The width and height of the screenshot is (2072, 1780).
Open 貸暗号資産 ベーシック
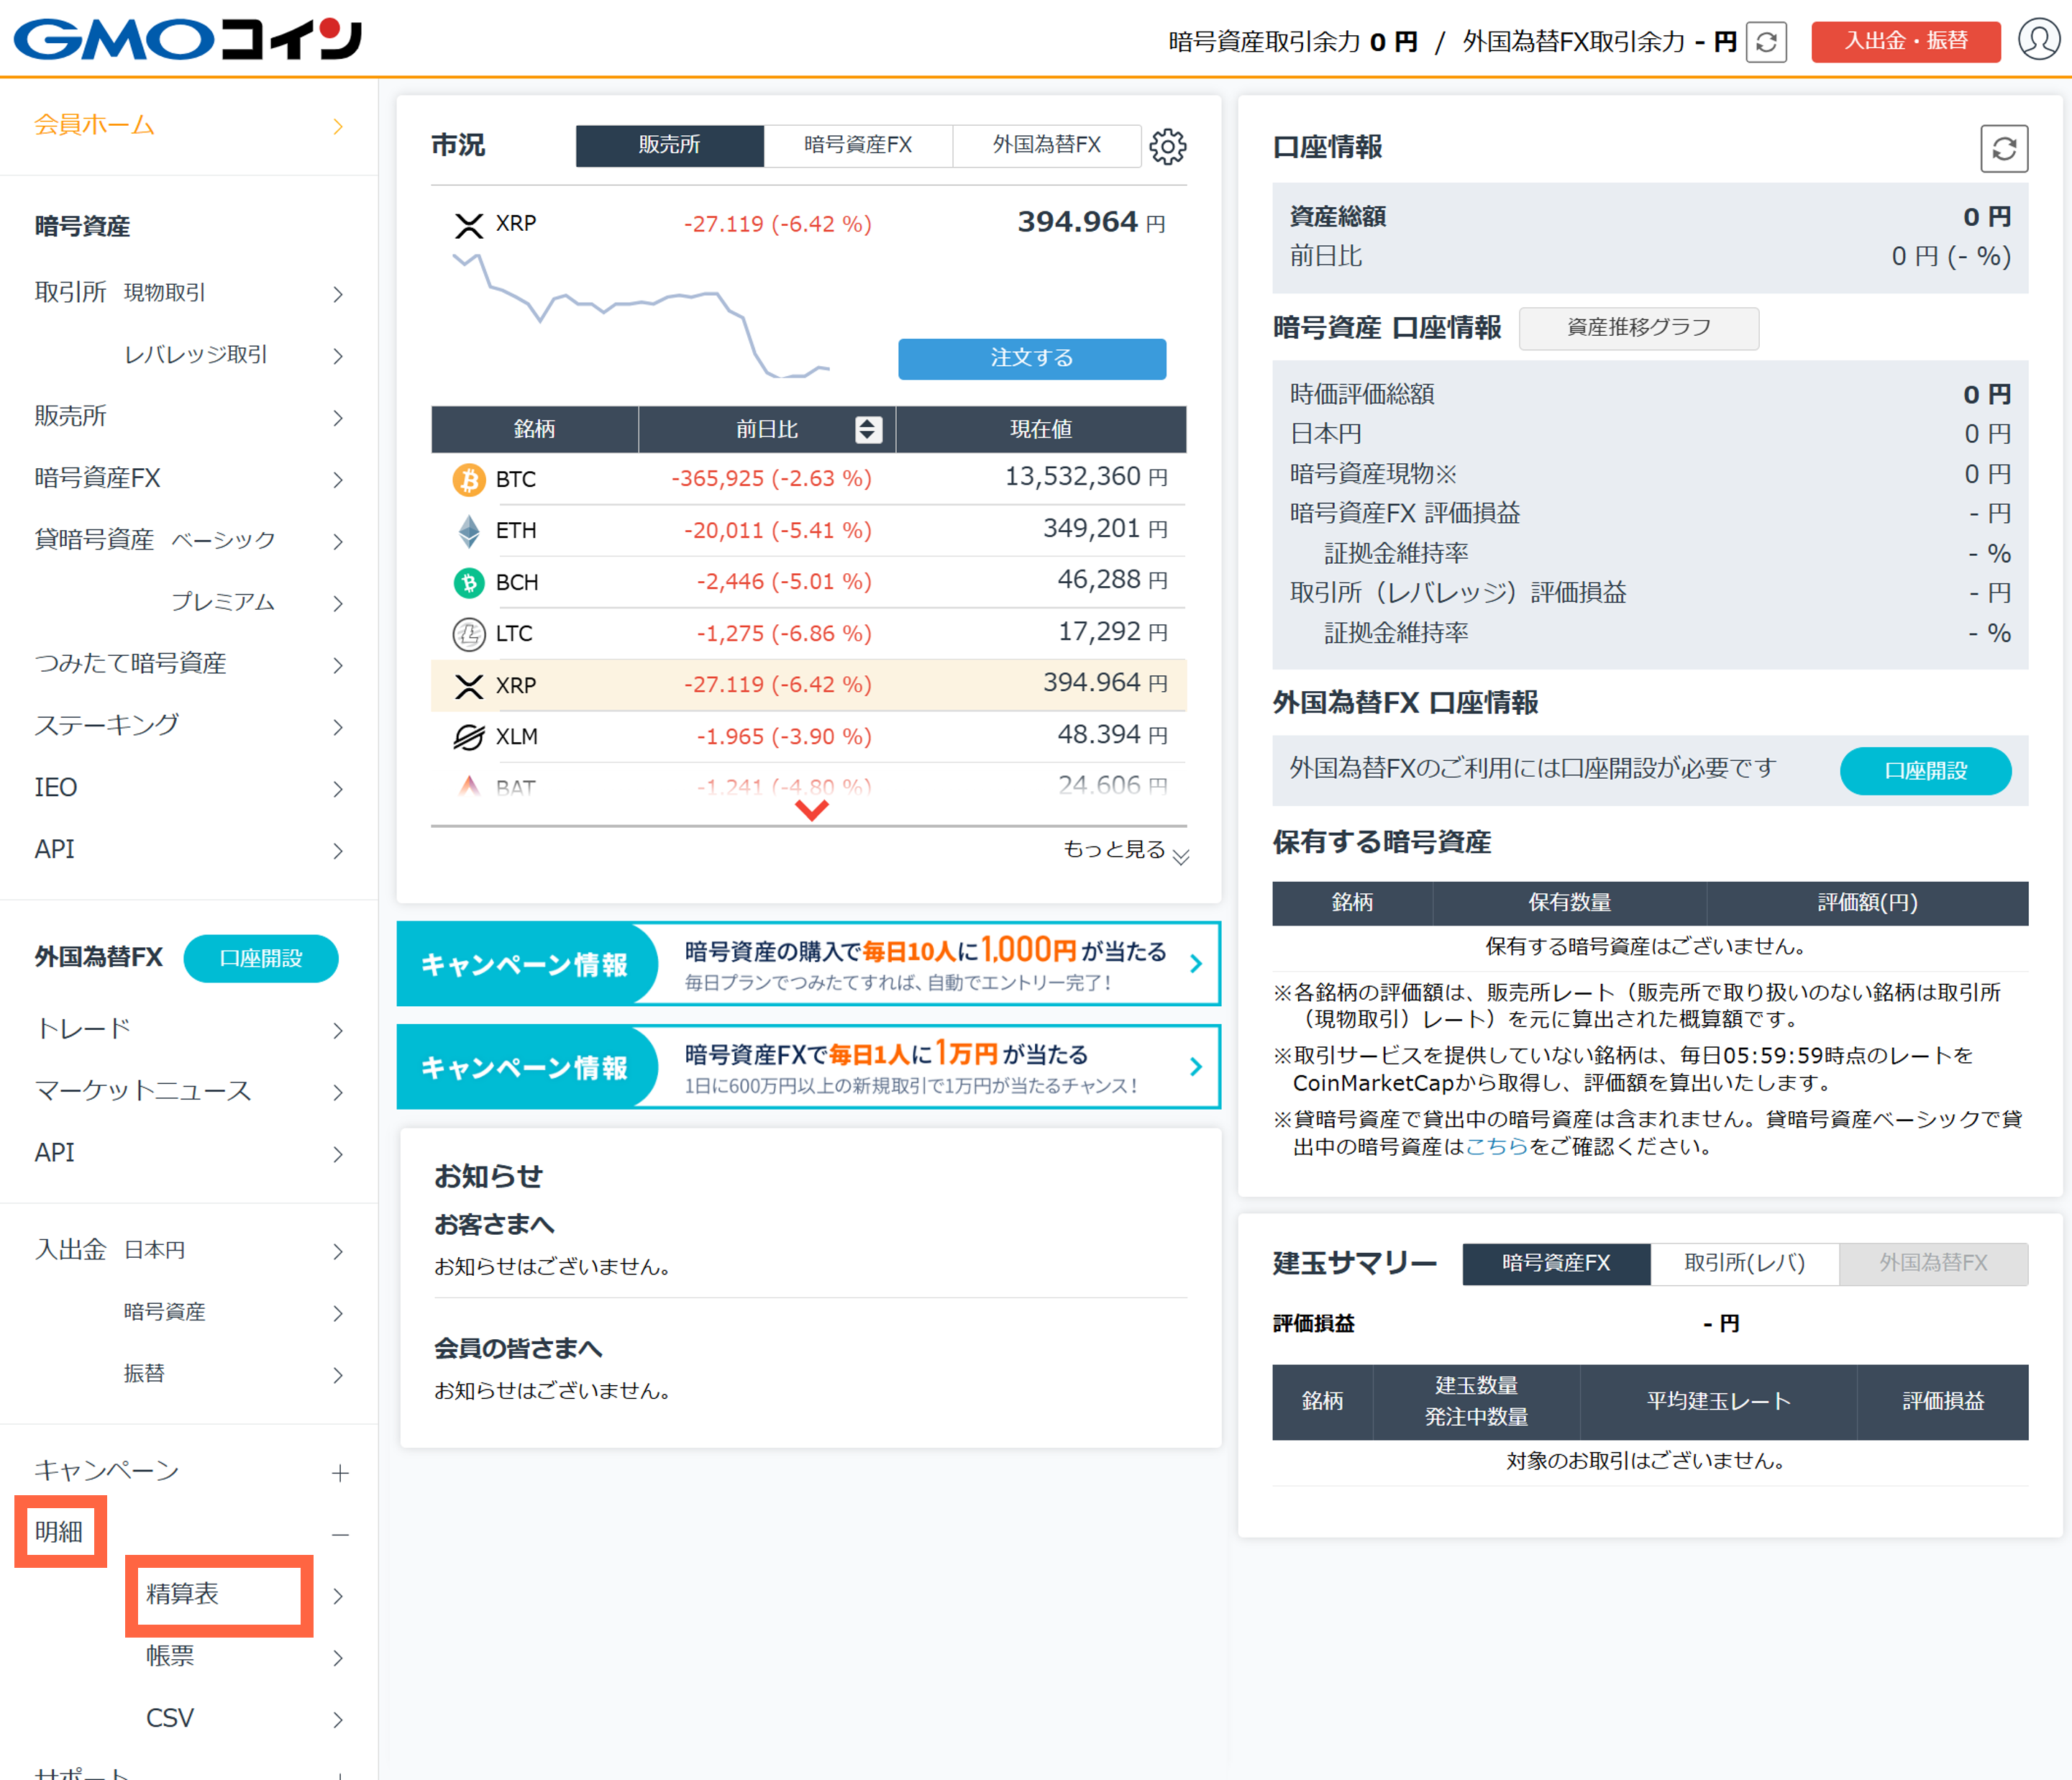(189, 541)
